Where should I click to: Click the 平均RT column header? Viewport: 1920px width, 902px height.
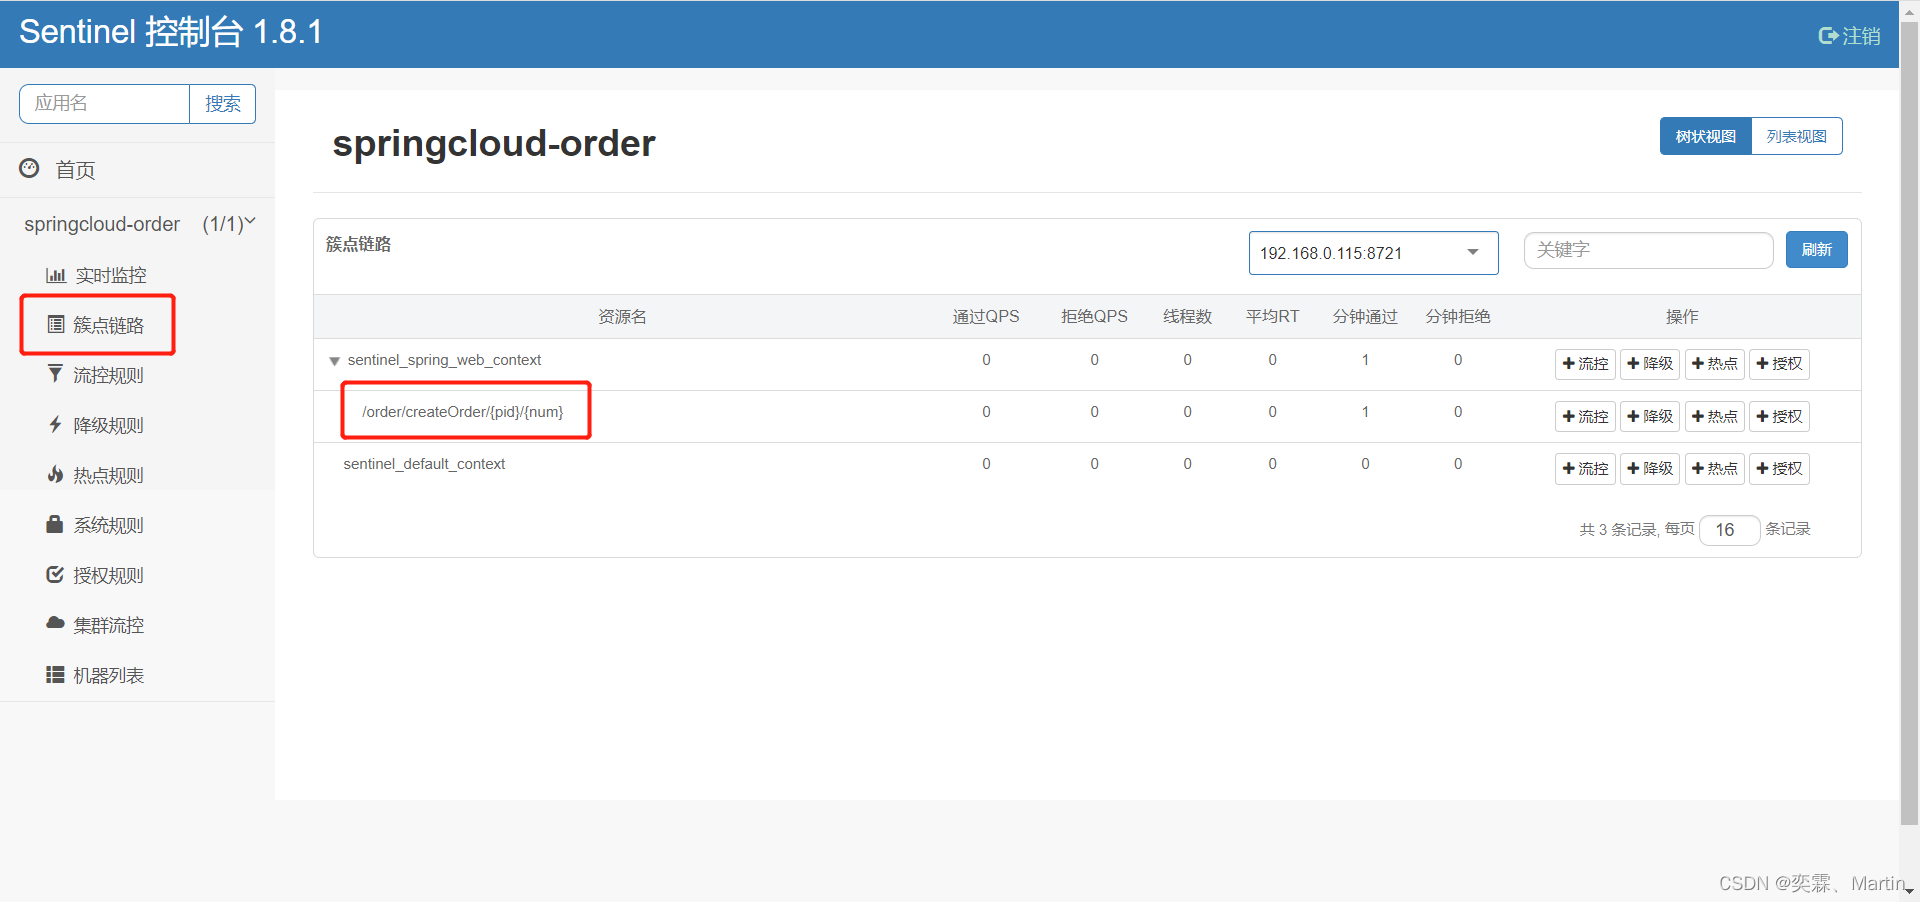pos(1272,317)
